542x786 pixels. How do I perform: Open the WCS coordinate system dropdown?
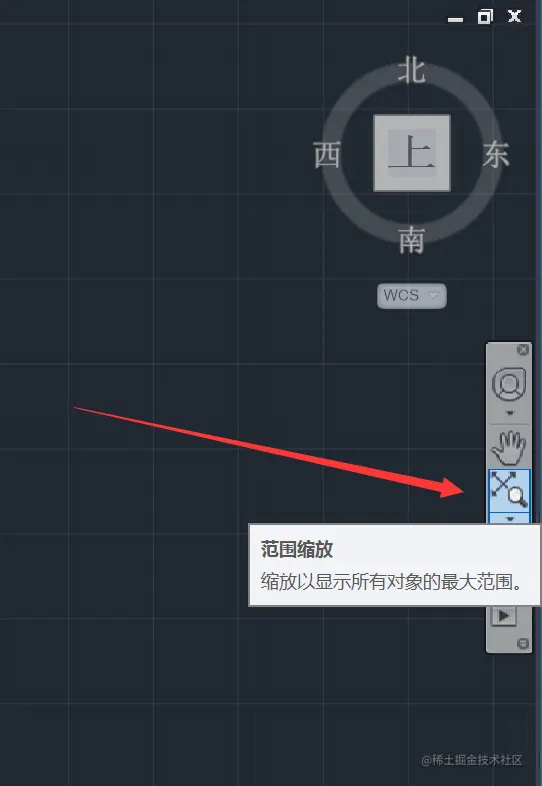point(412,296)
